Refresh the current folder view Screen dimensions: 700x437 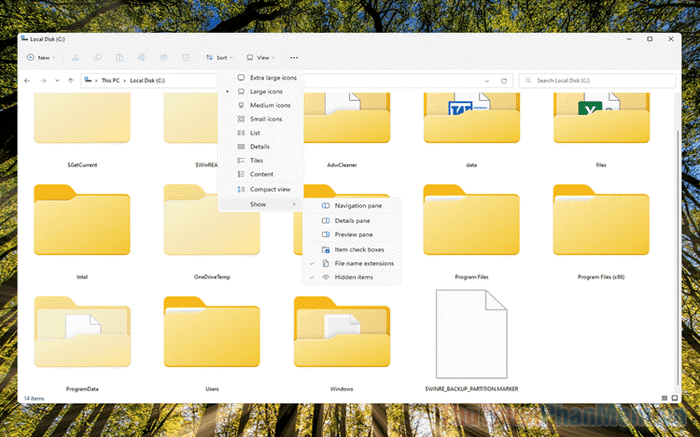[x=507, y=80]
